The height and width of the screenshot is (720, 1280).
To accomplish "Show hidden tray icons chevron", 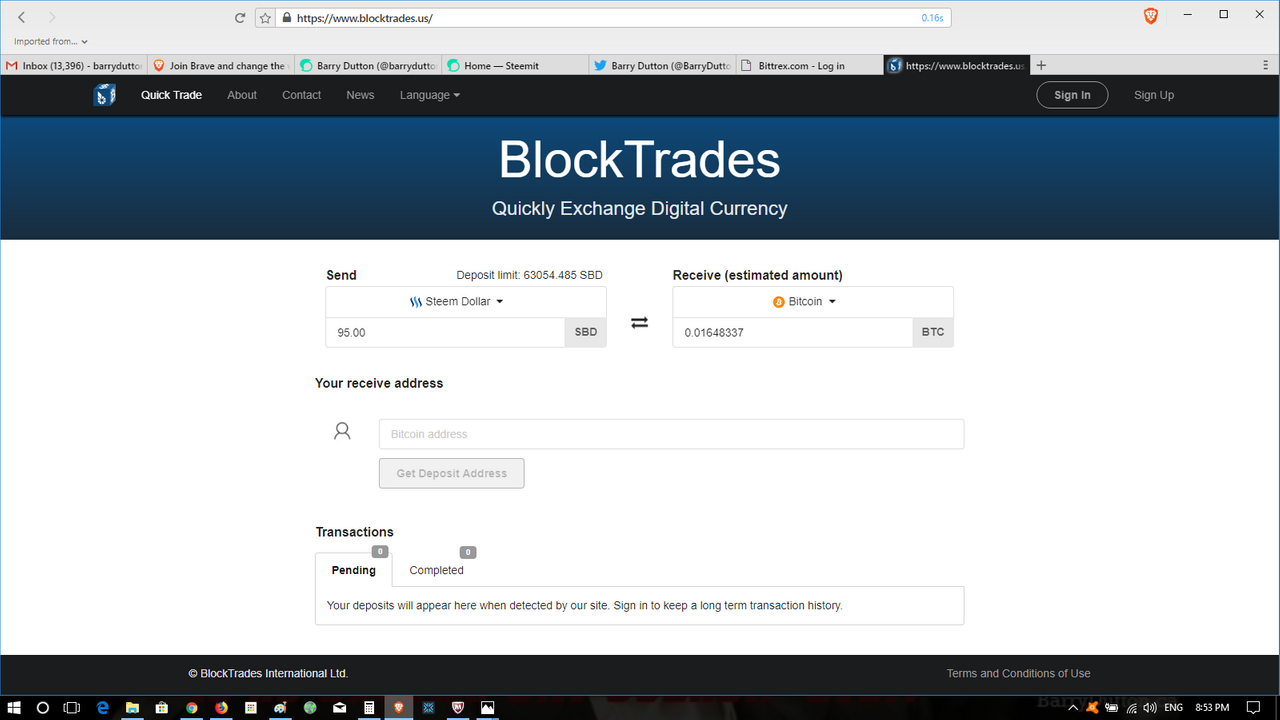I will (x=1074, y=707).
